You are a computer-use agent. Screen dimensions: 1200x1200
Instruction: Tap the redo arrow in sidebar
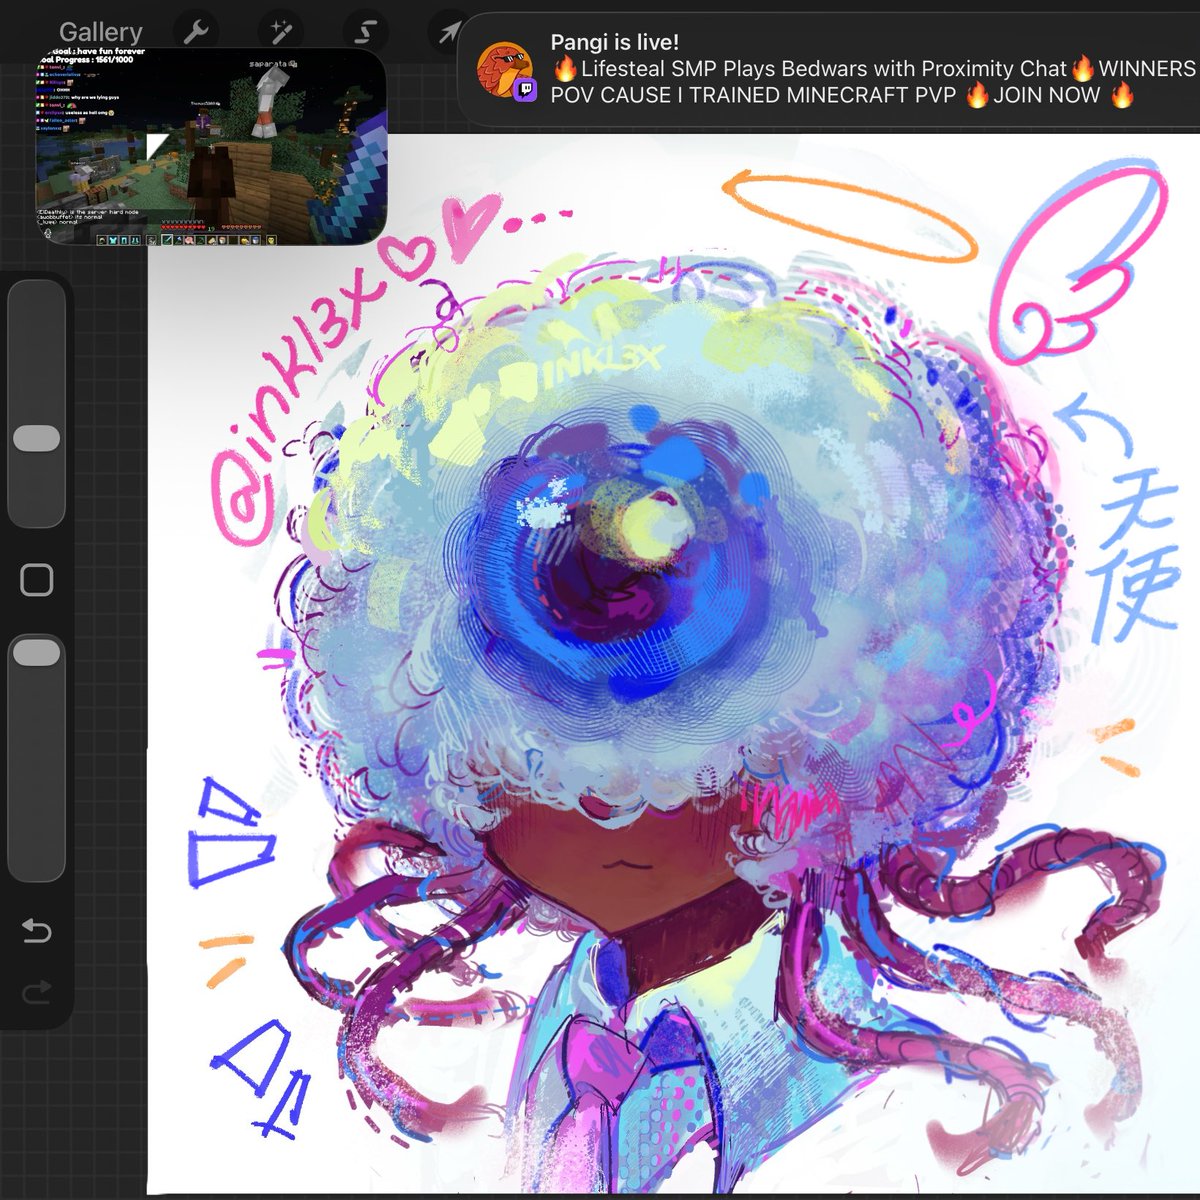coord(37,991)
